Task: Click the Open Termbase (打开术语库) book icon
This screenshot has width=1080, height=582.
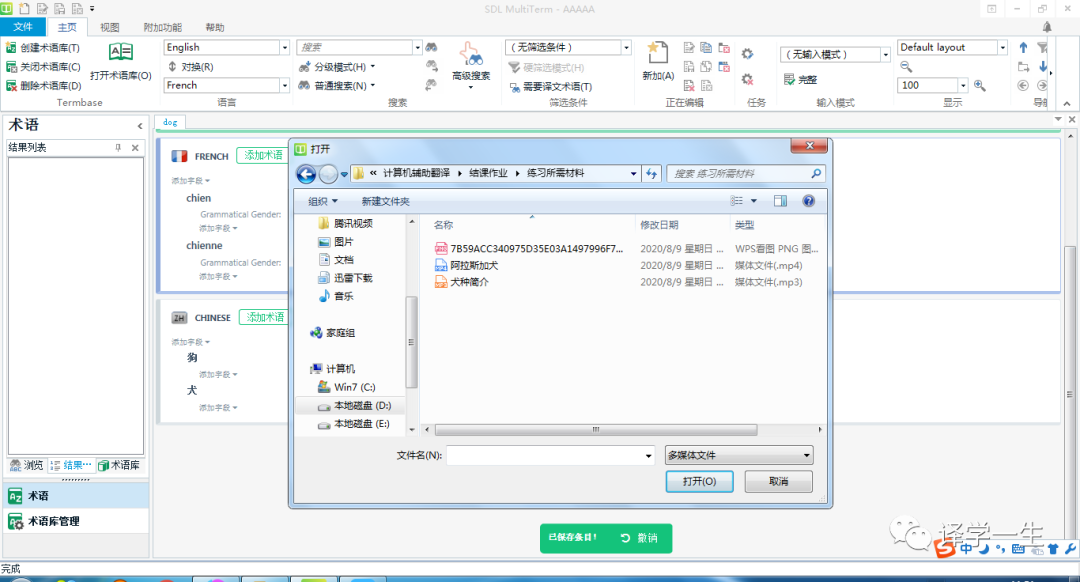Action: coord(121,52)
